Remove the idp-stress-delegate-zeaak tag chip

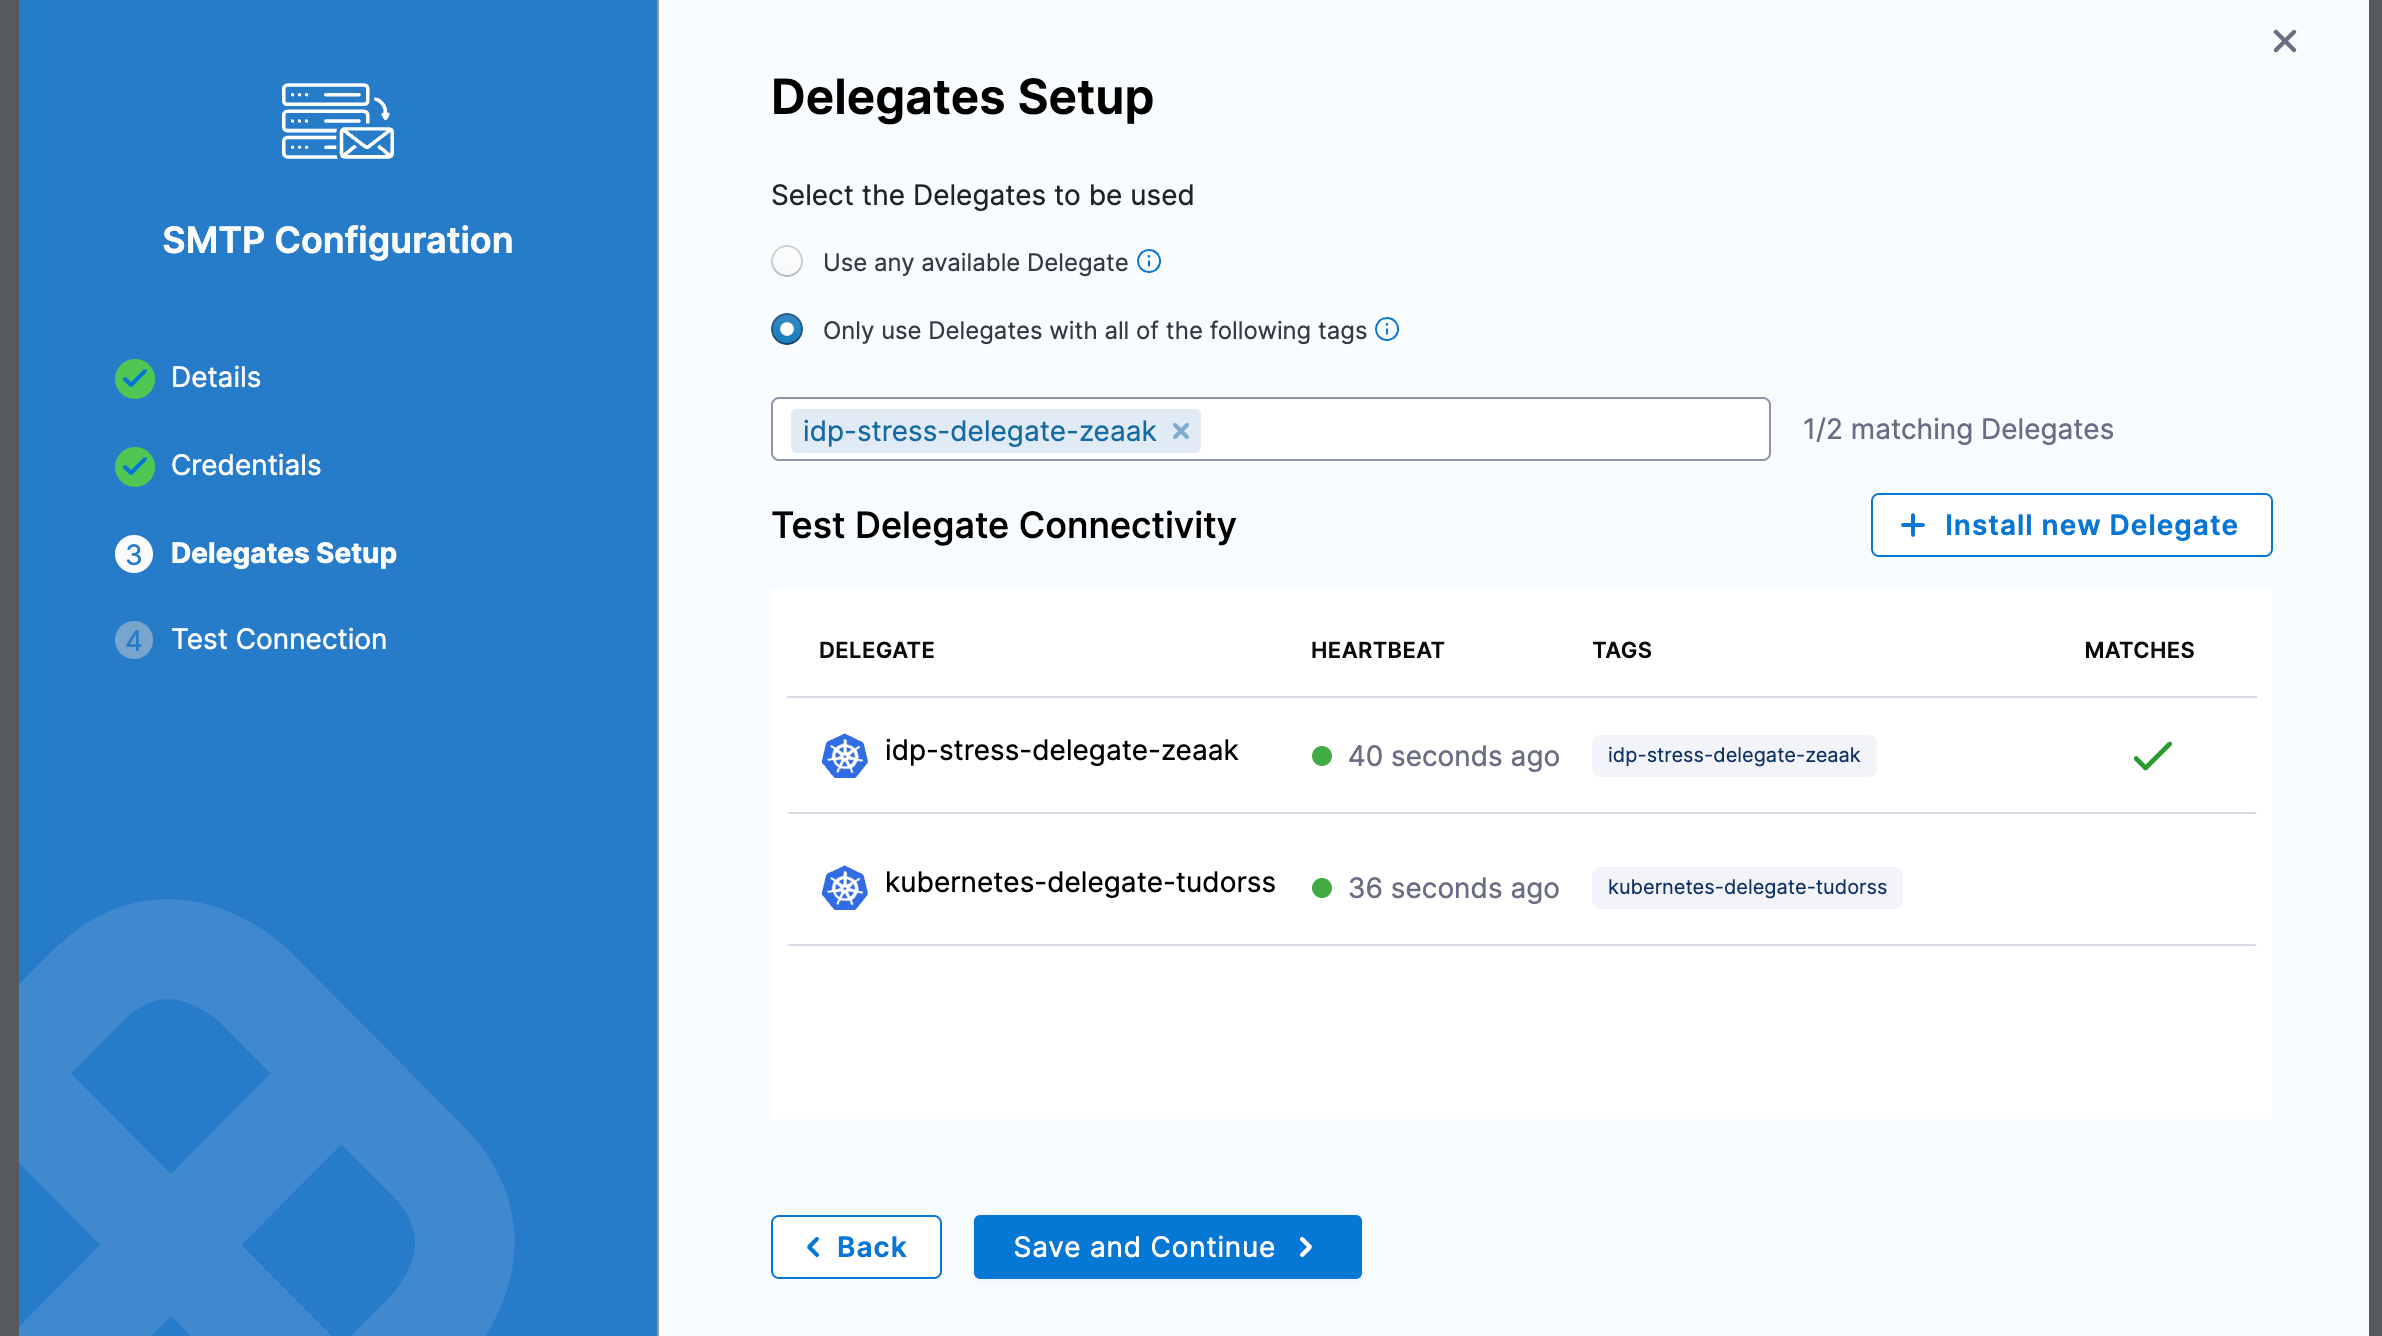[x=1181, y=431]
